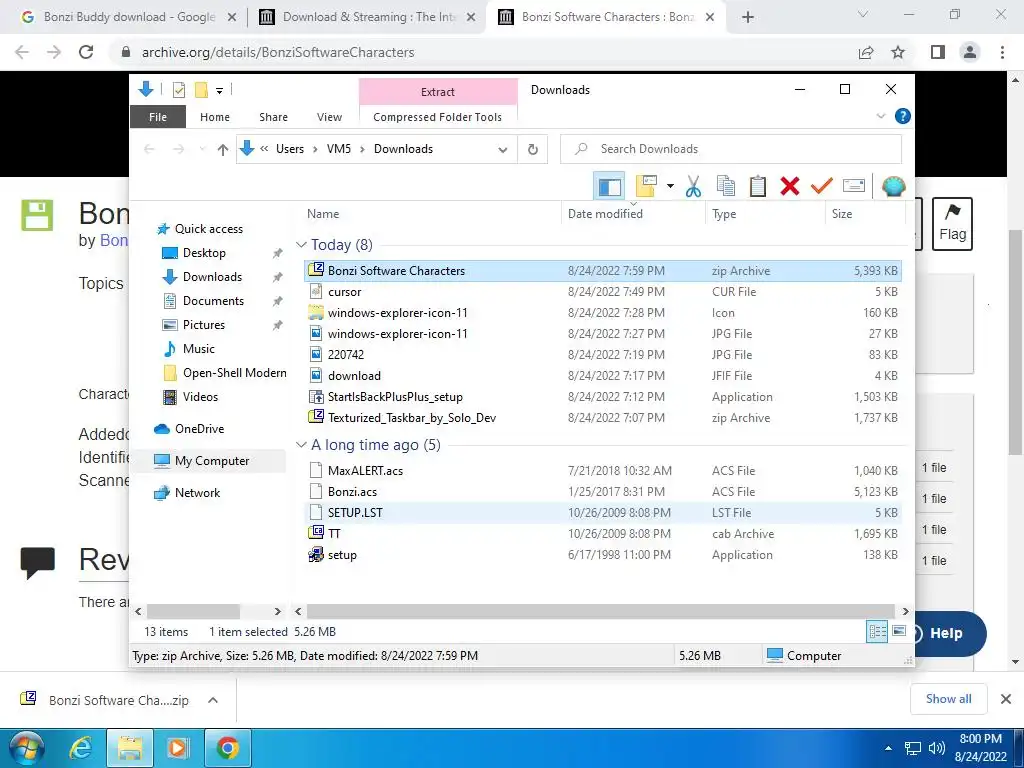Click the red X Delete toolbar icon
This screenshot has height=768, width=1024.
click(790, 186)
